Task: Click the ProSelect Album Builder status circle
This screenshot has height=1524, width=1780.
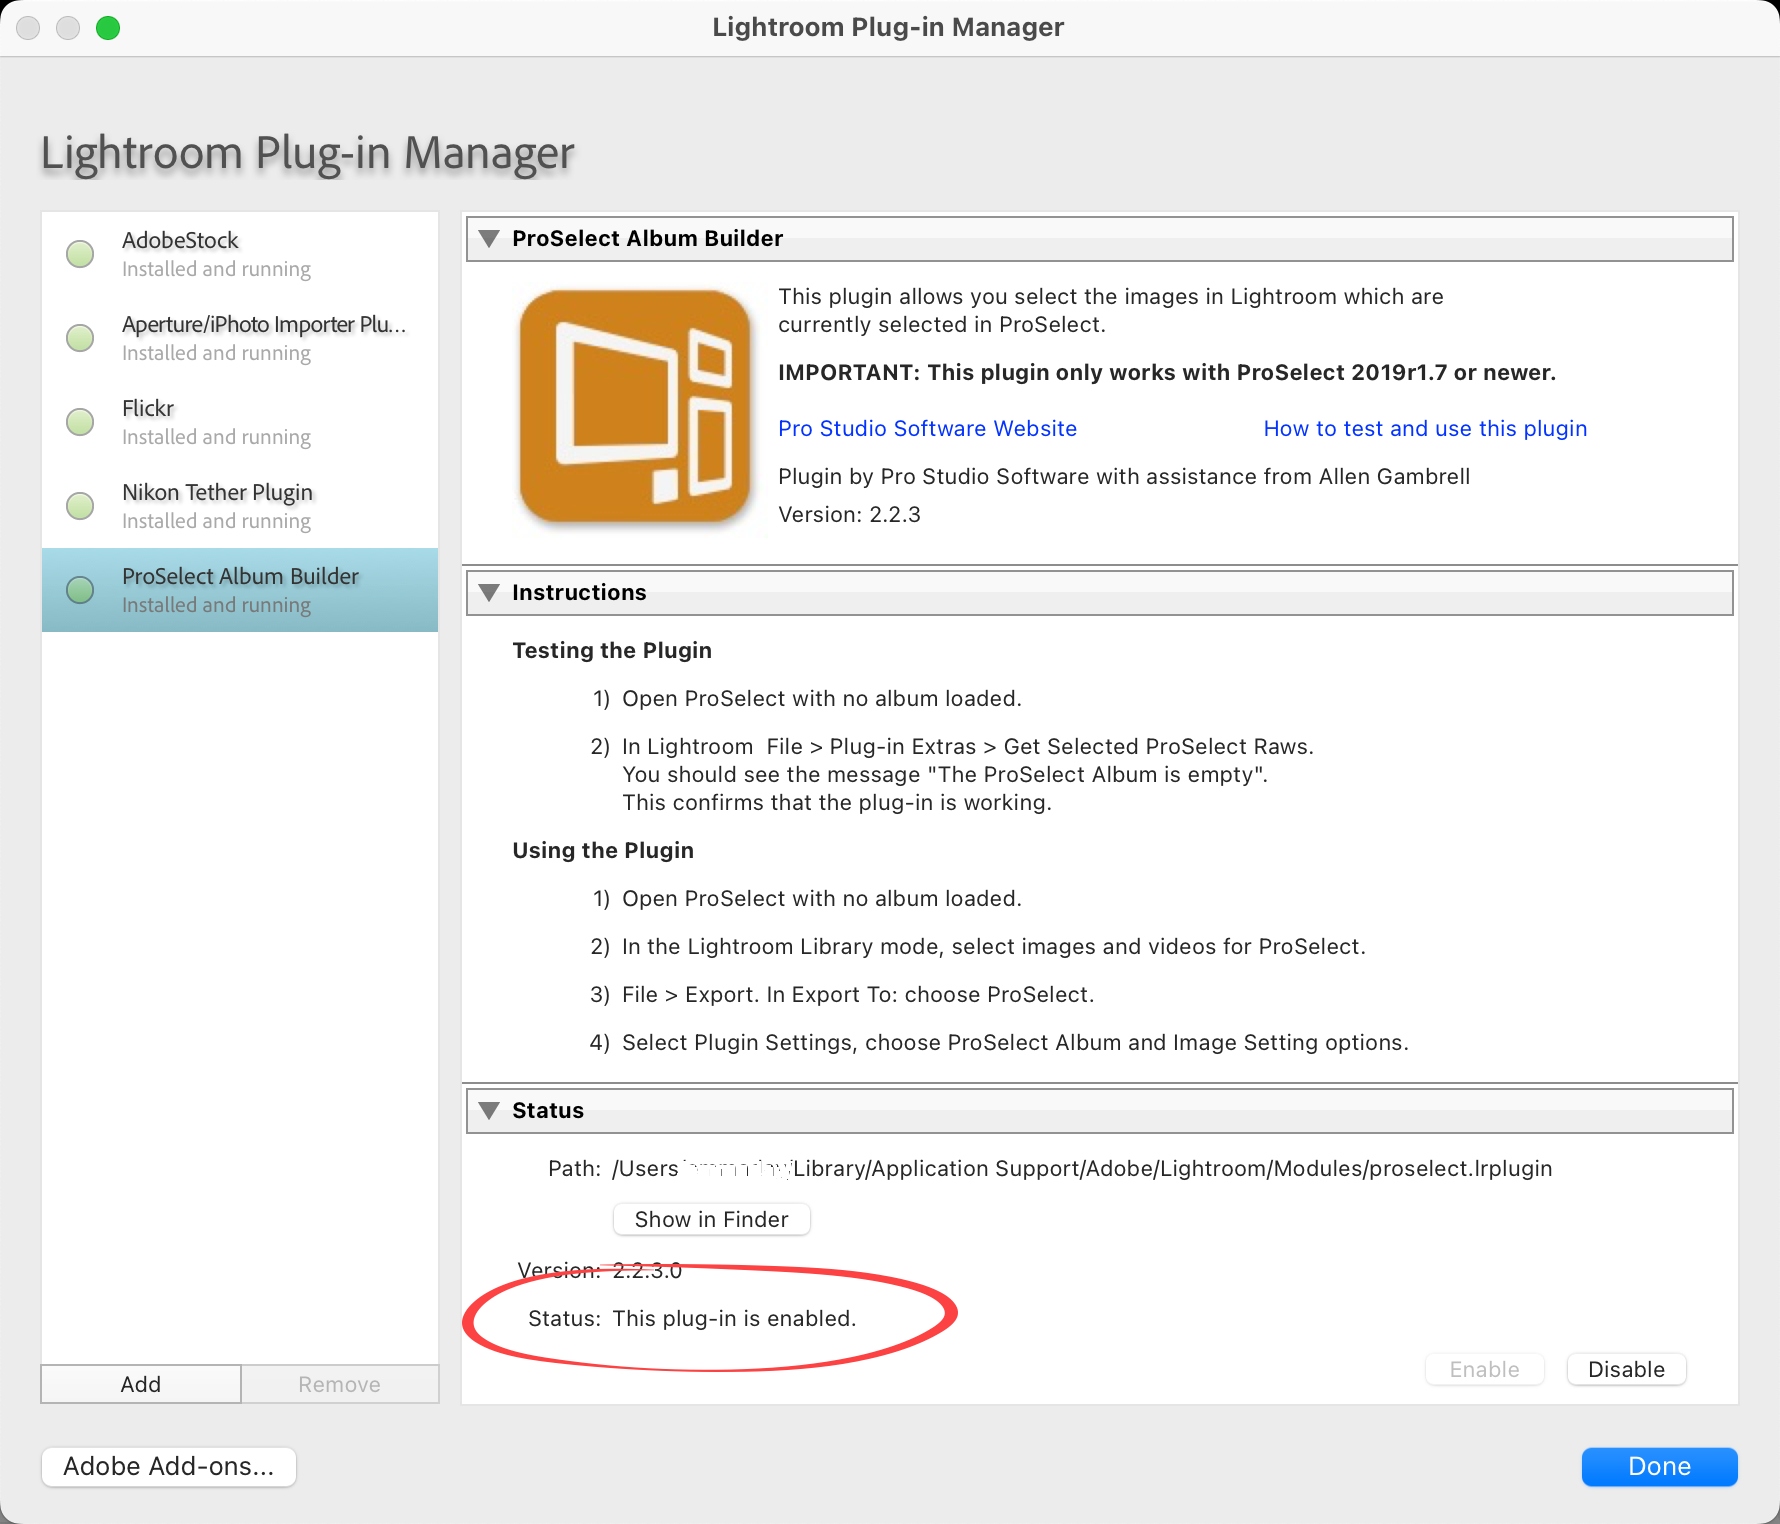Action: (80, 590)
